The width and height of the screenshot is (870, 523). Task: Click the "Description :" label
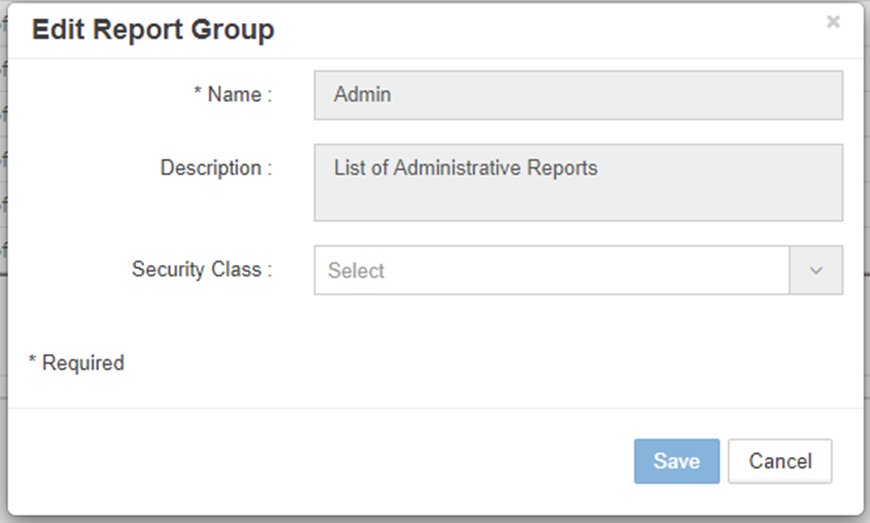(216, 167)
